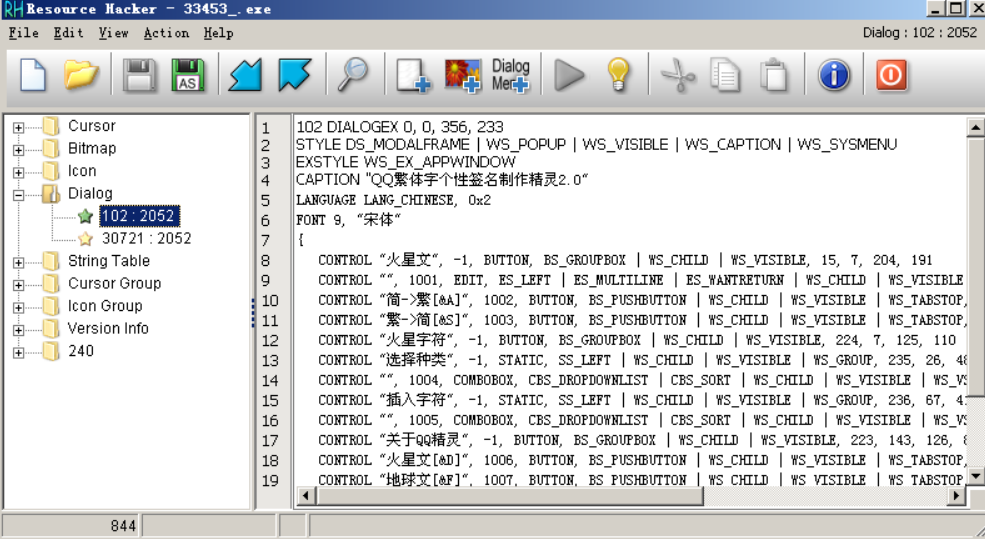Click the Paste clipboard icon

[774, 75]
